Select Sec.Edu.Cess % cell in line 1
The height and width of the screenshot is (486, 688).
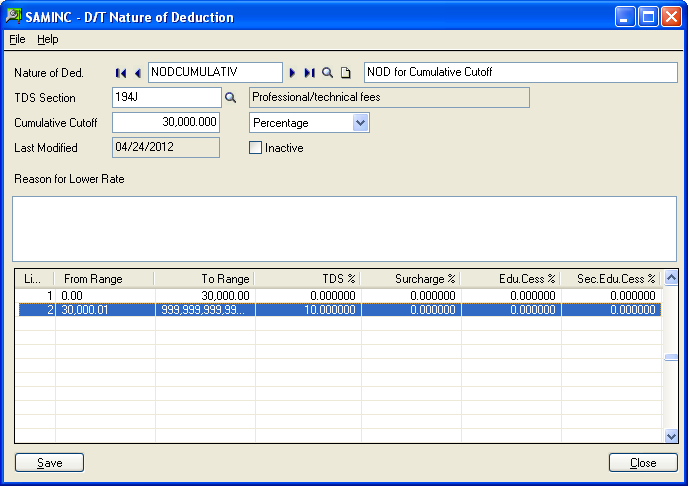click(x=612, y=296)
